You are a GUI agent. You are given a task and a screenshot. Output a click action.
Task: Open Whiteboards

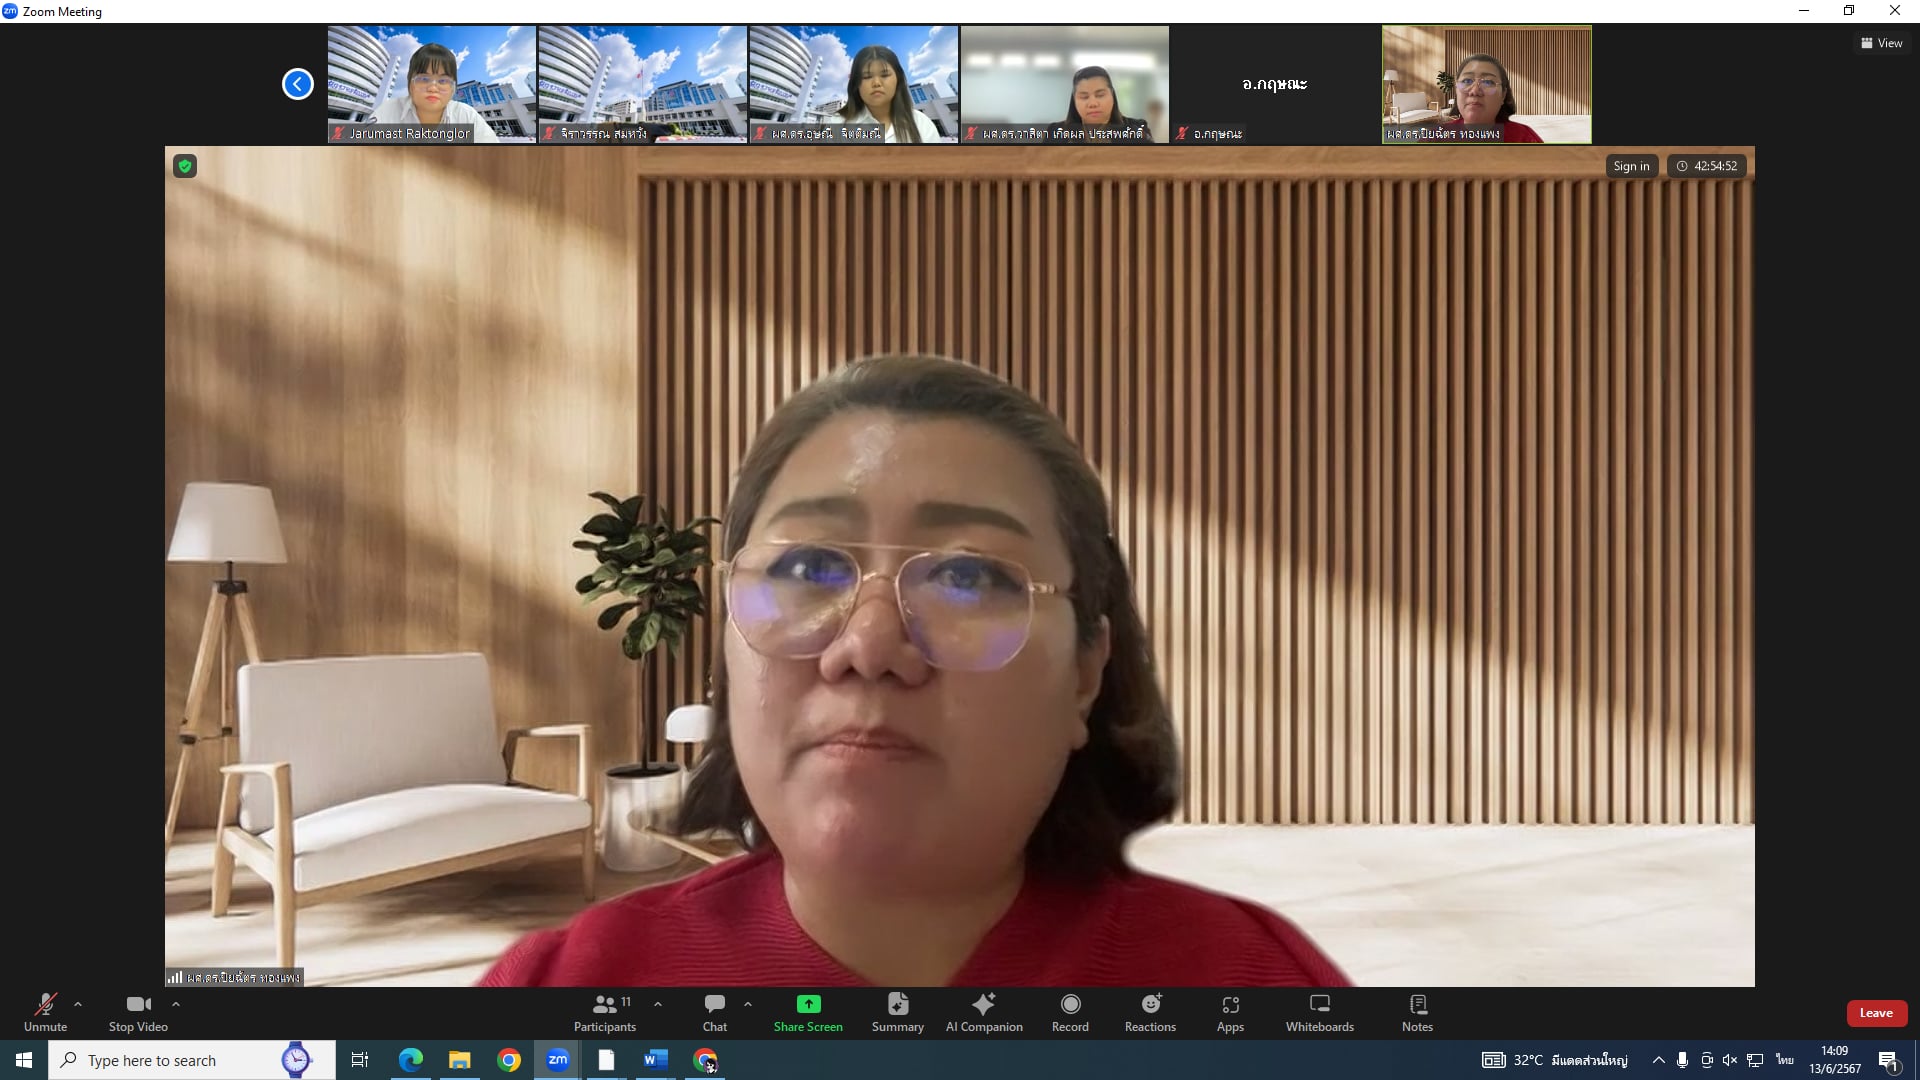click(x=1319, y=1011)
